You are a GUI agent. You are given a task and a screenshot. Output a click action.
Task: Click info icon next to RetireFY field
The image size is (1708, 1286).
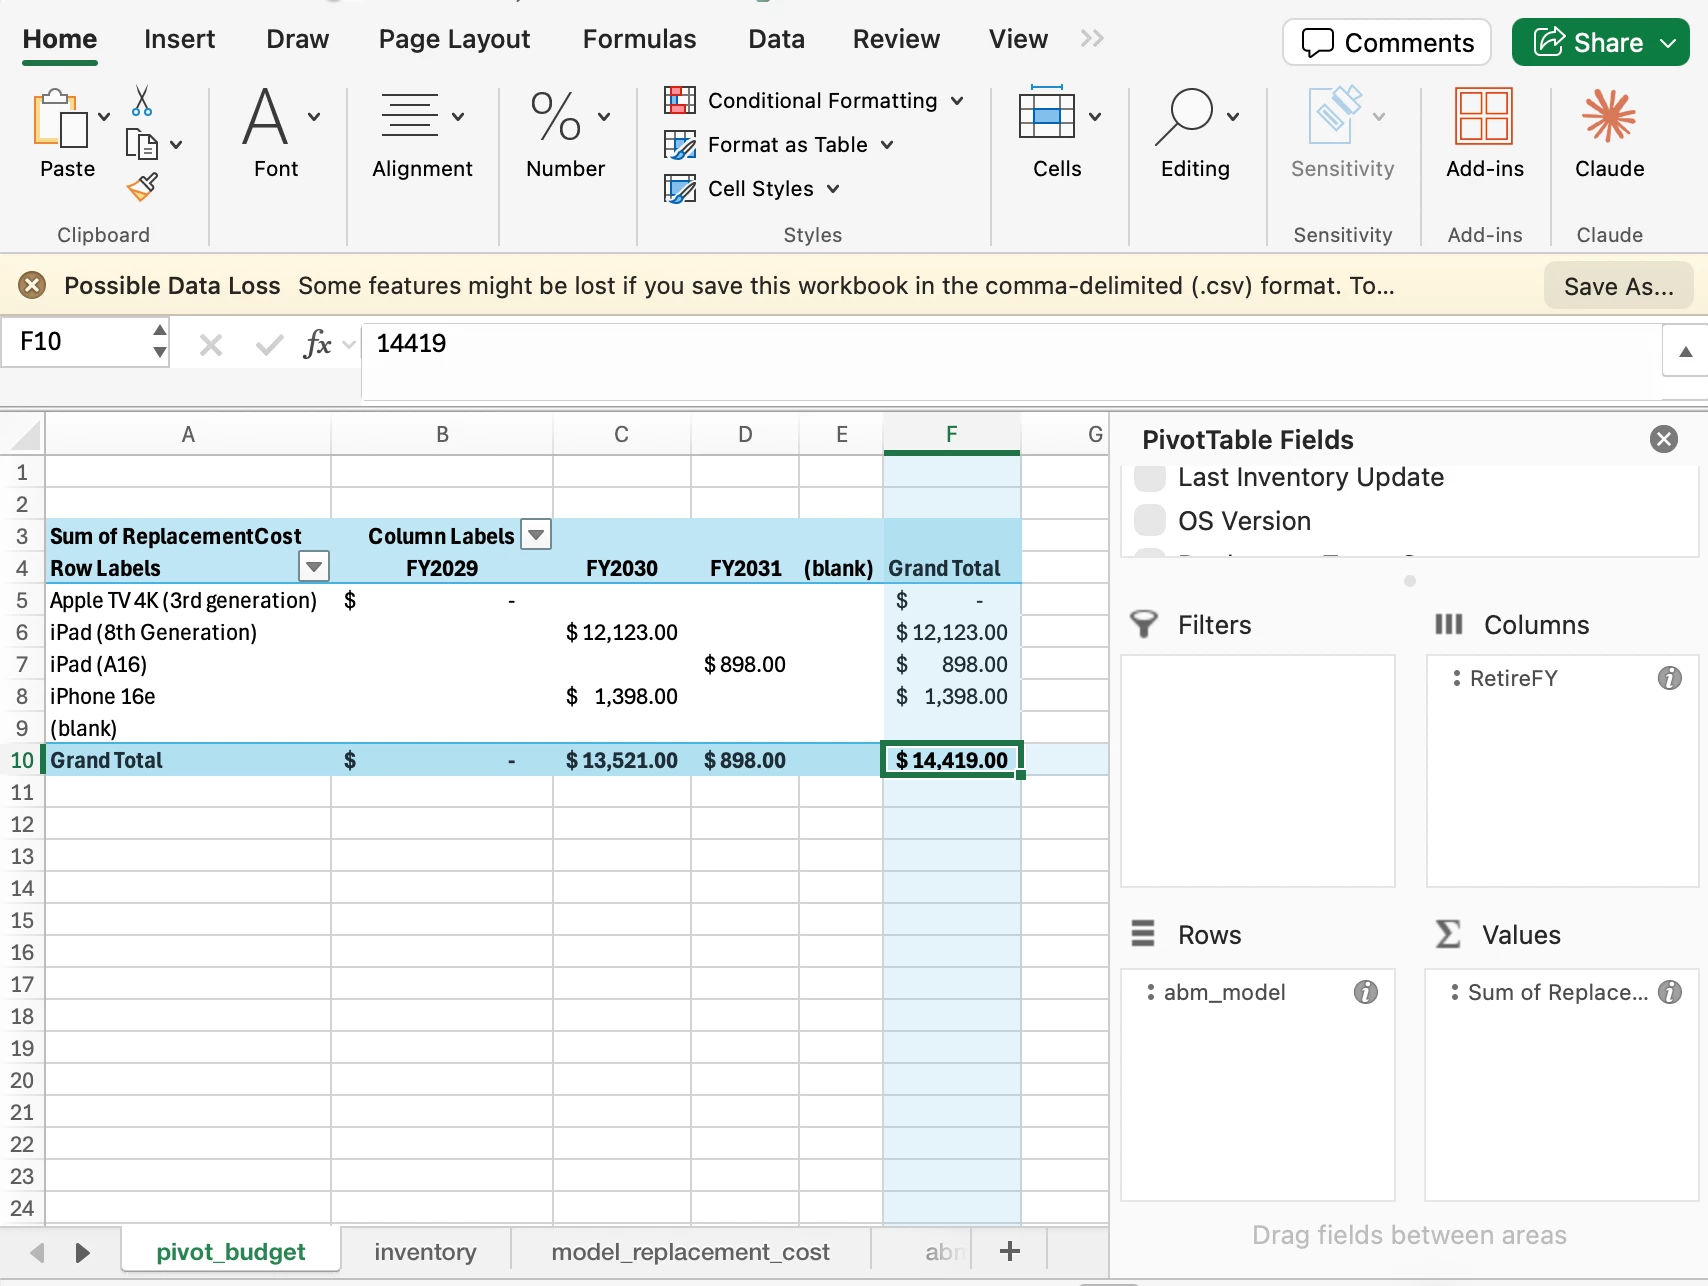pos(1670,678)
